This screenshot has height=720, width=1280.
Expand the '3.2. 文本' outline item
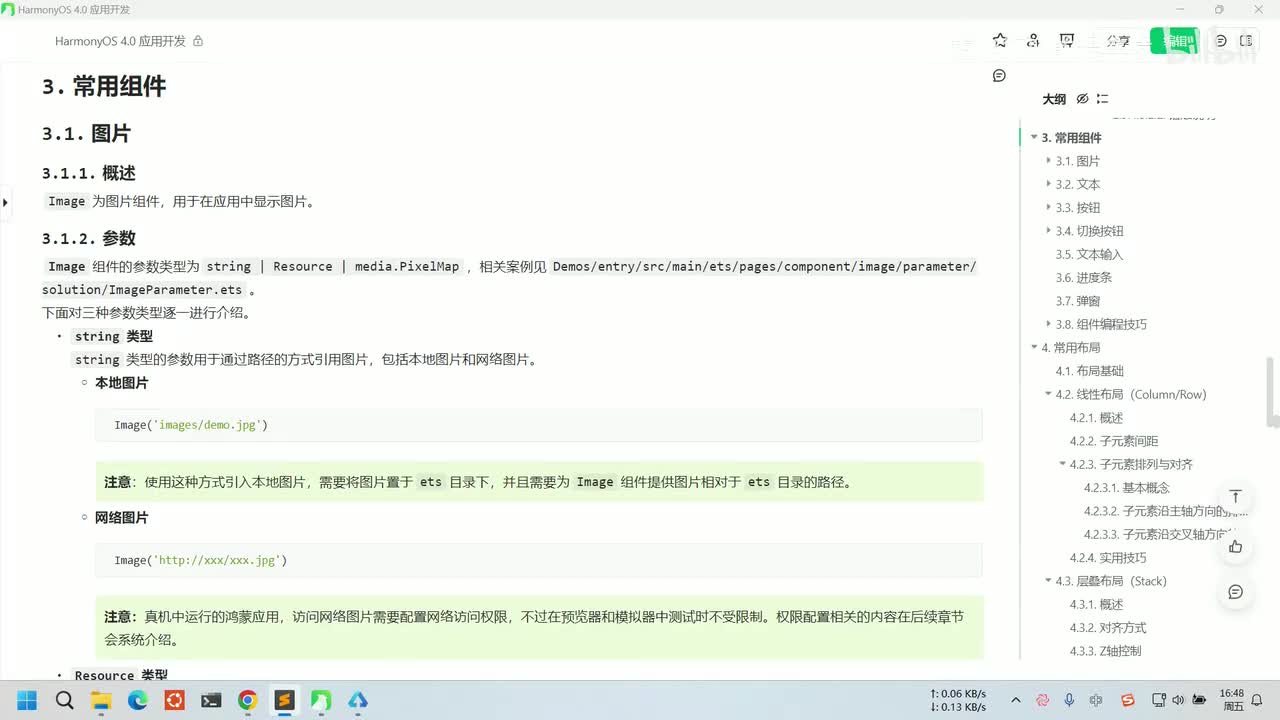(1048, 184)
